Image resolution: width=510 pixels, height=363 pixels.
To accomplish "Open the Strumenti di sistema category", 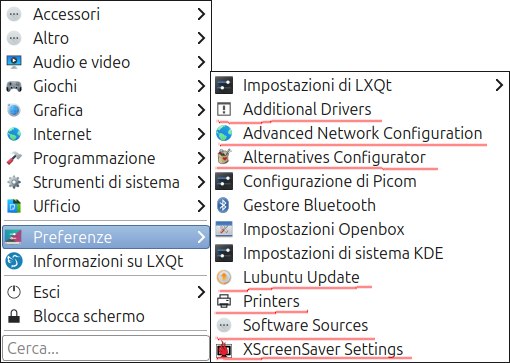I will click(106, 182).
